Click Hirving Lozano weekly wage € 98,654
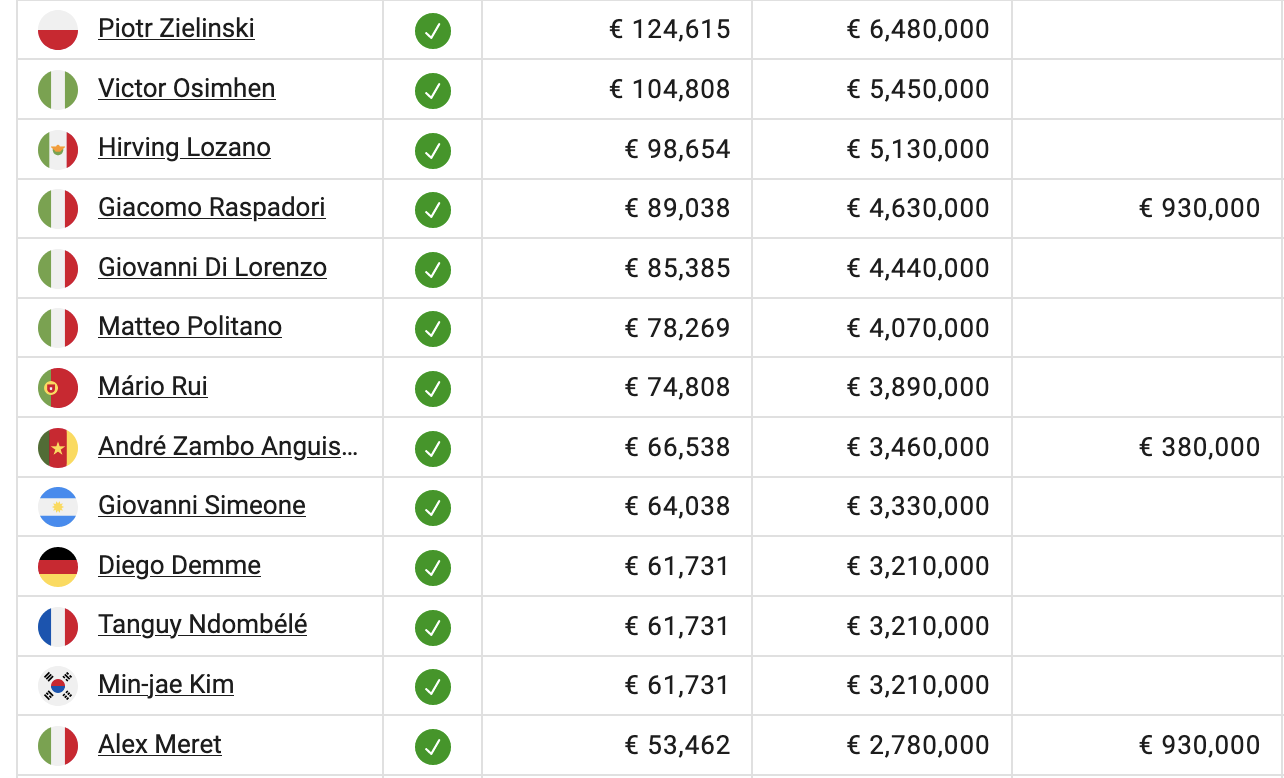The height and width of the screenshot is (778, 1284). pyautogui.click(x=677, y=149)
